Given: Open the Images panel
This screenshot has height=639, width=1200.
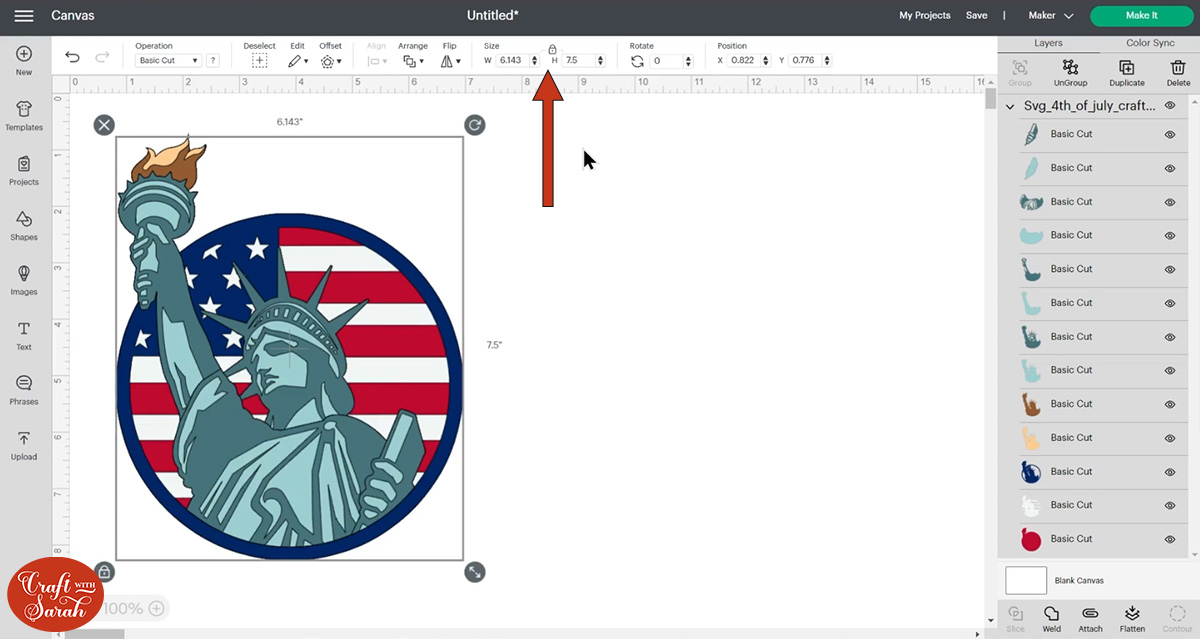Looking at the screenshot, I should coord(24,283).
